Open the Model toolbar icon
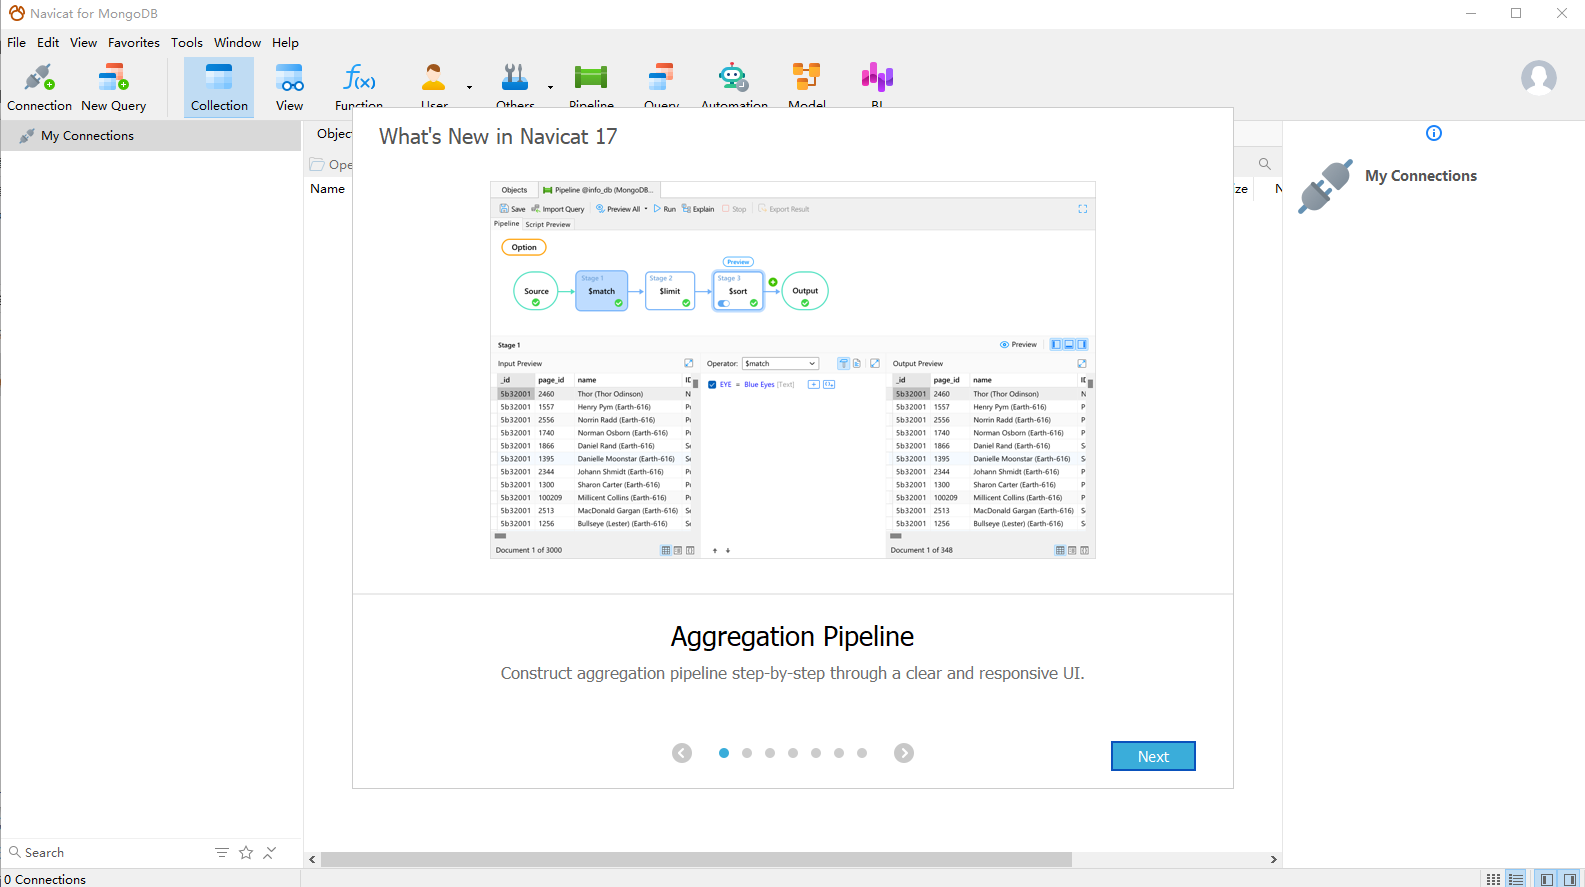Screen dimensions: 1585x887 click(x=806, y=78)
